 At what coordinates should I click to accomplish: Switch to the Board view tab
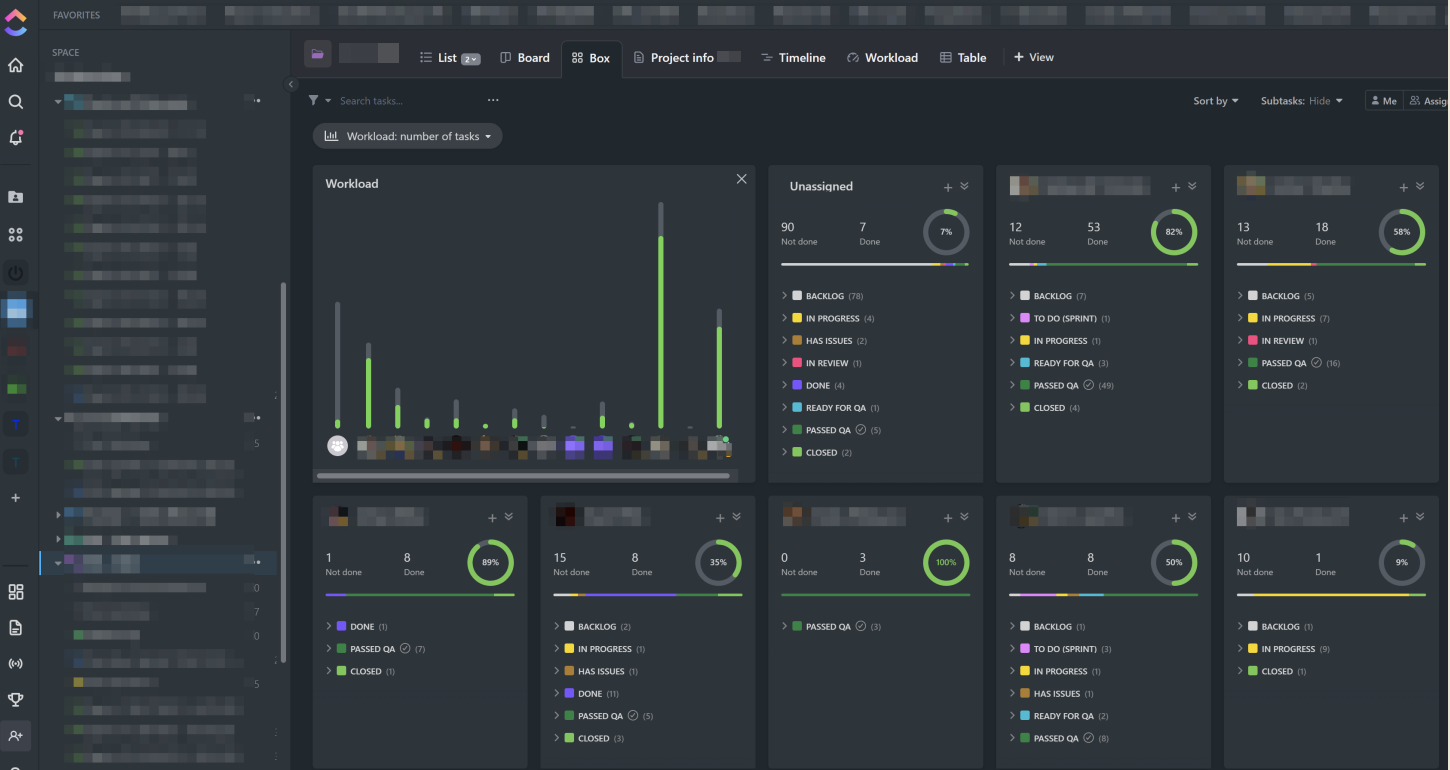coord(525,58)
